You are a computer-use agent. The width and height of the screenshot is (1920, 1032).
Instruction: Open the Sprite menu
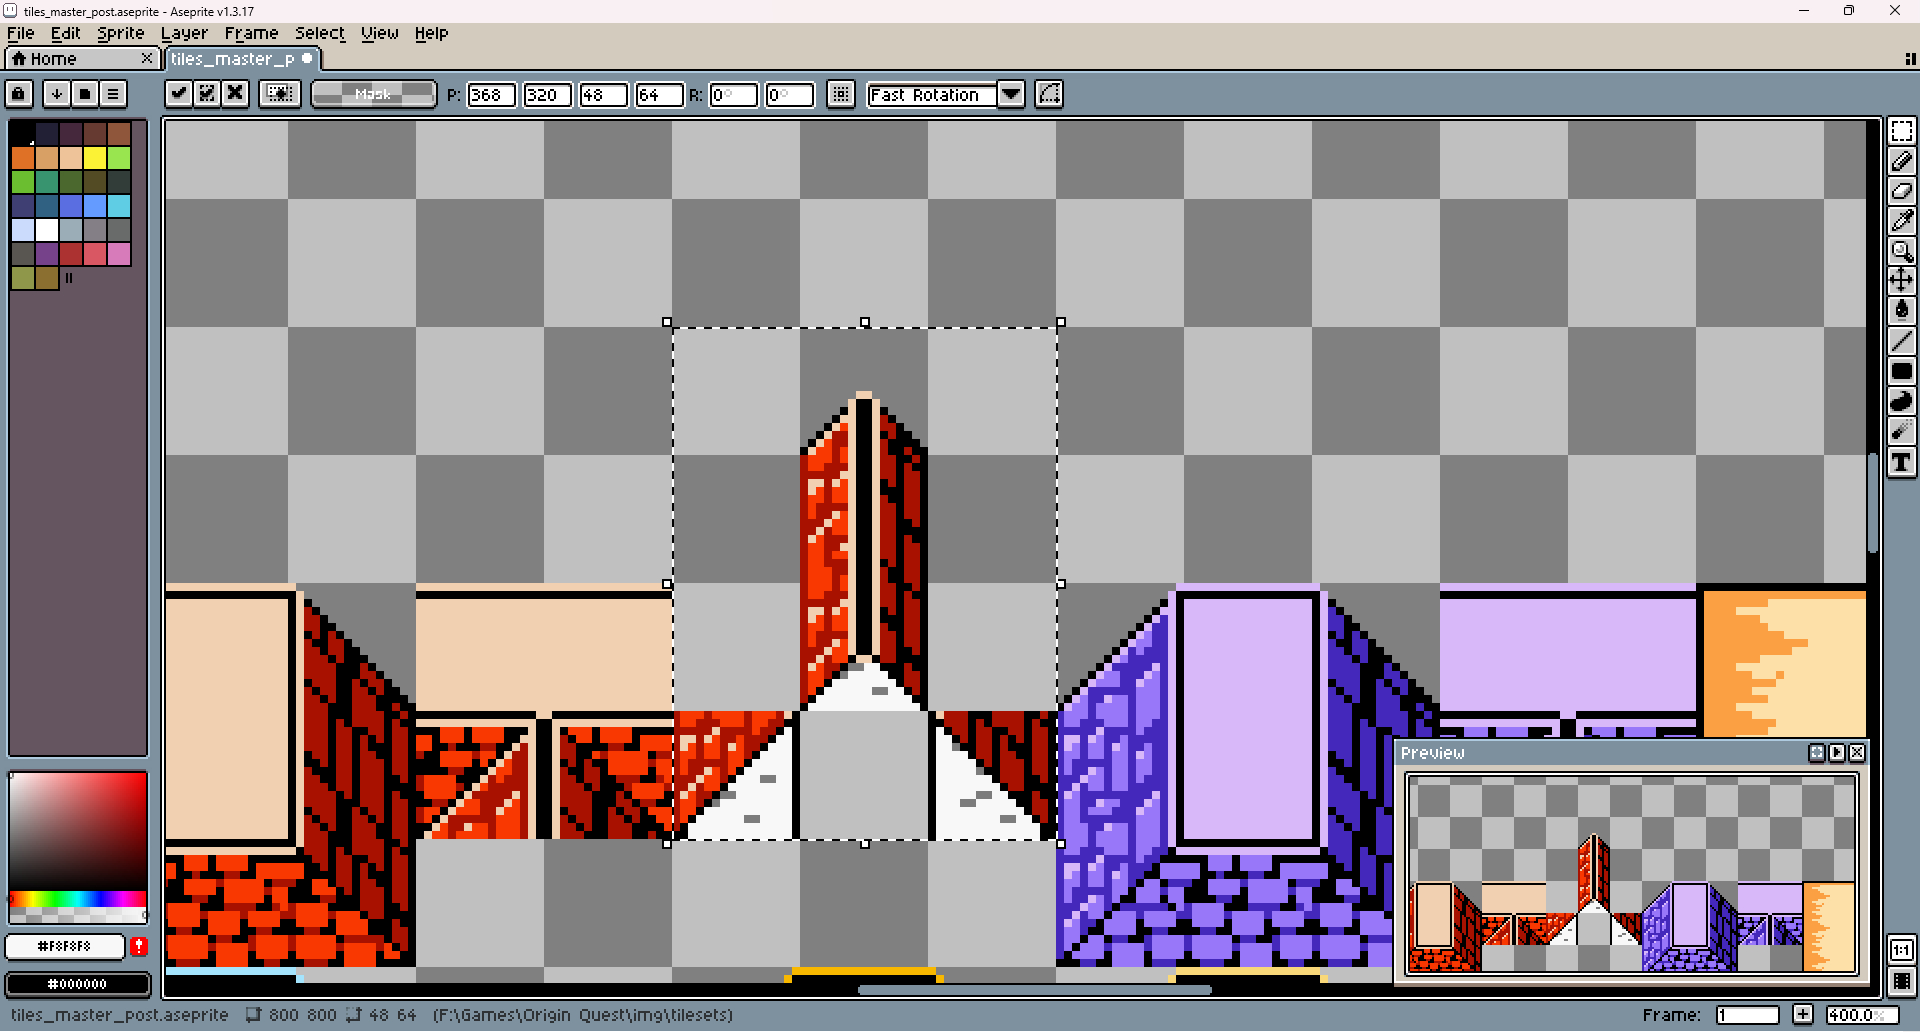[x=120, y=33]
